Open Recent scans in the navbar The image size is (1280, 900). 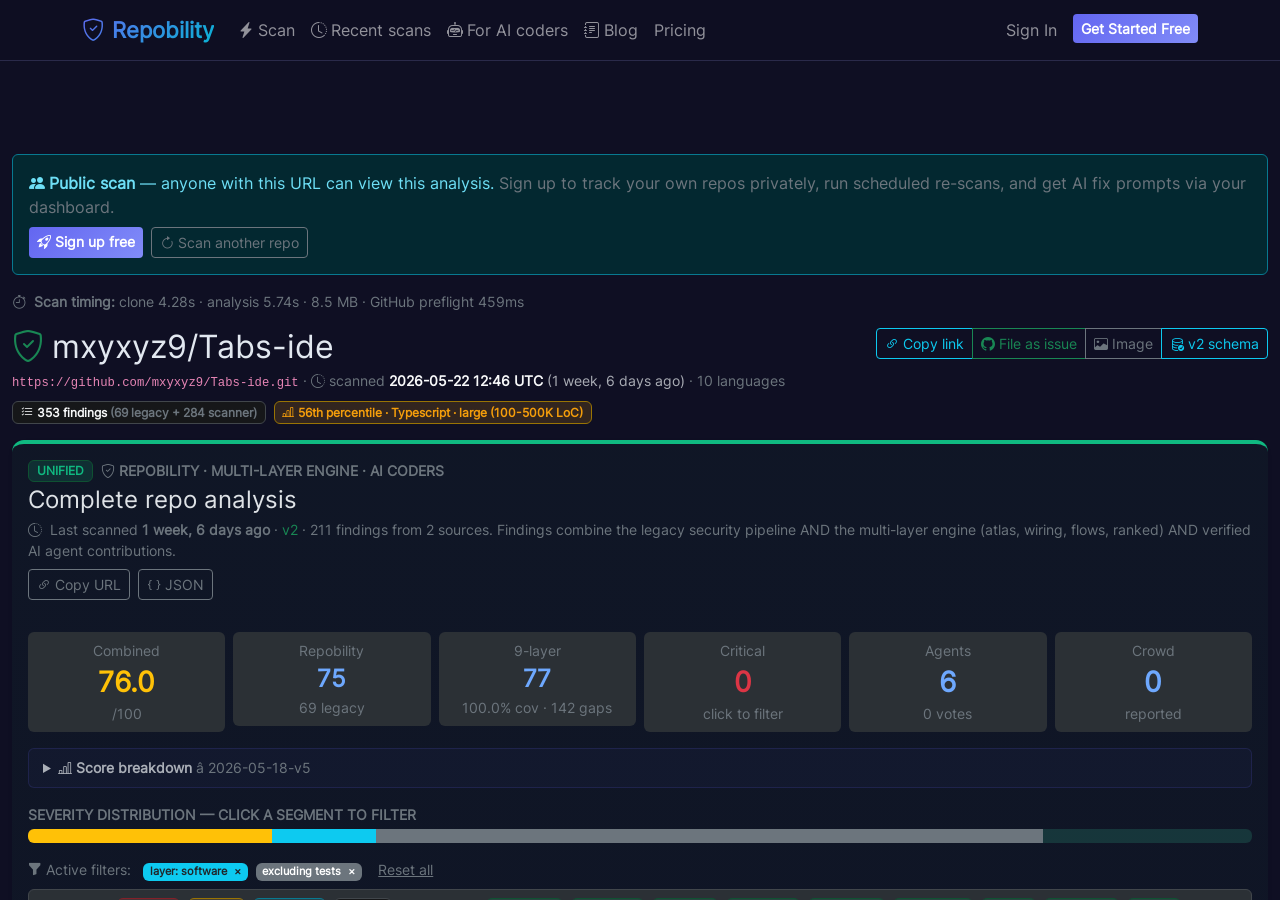click(x=371, y=30)
